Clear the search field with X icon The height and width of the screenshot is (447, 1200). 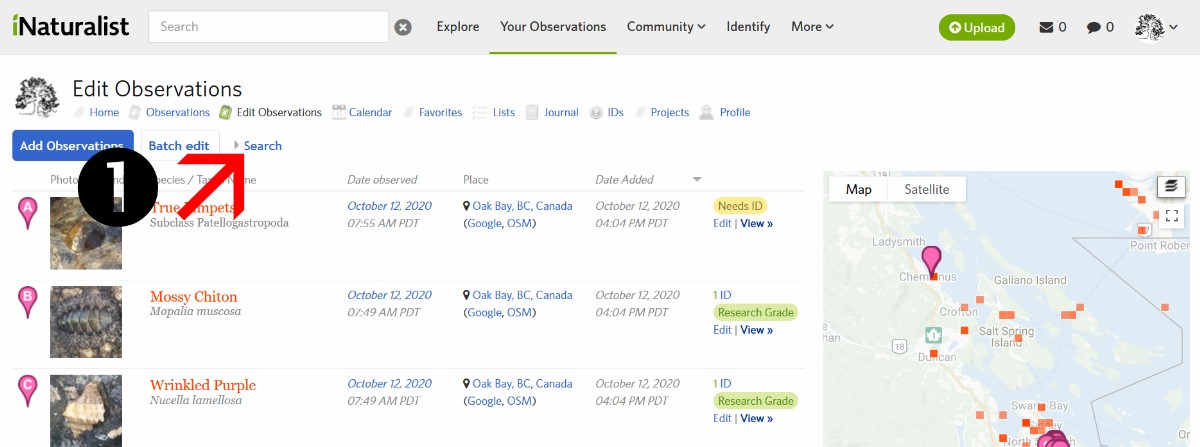pyautogui.click(x=403, y=27)
